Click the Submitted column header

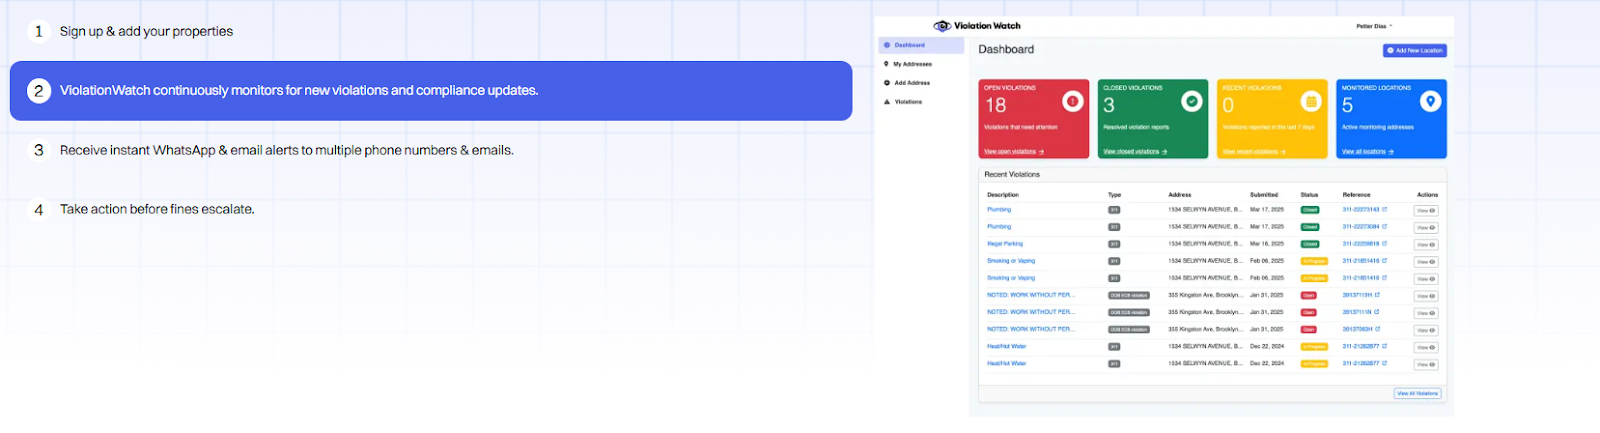pyautogui.click(x=1264, y=195)
